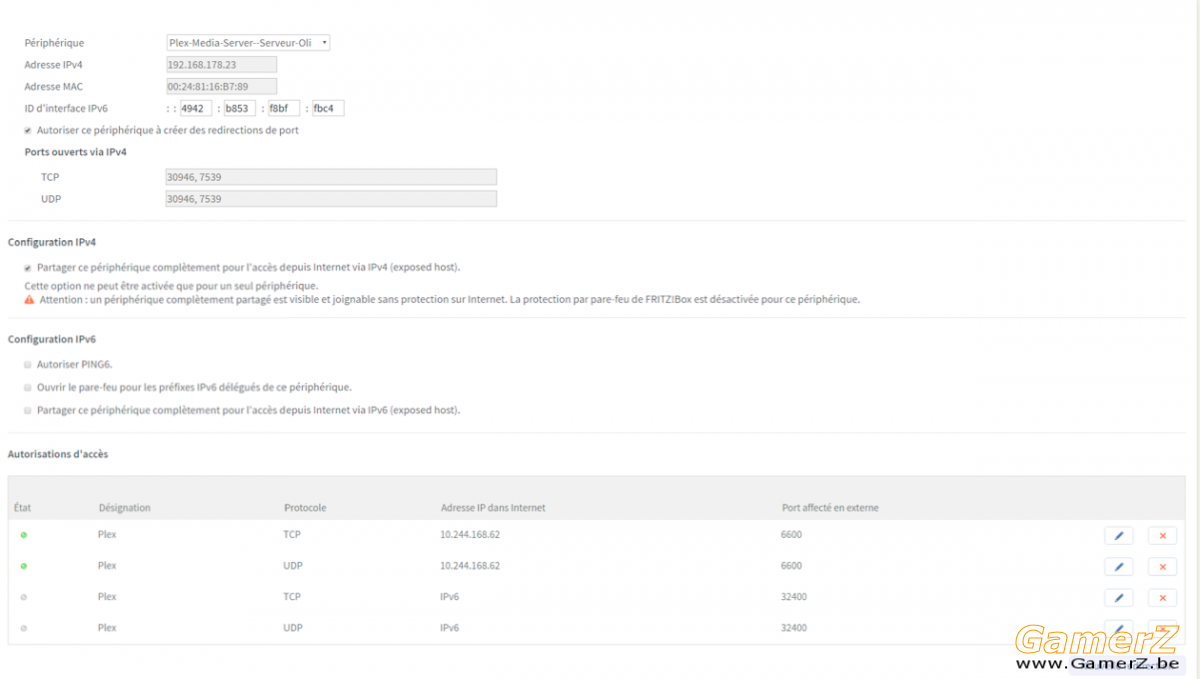Click the Adresse MAC field 00:24:81:16:B7:89
This screenshot has height=679, width=1200.
click(x=221, y=87)
